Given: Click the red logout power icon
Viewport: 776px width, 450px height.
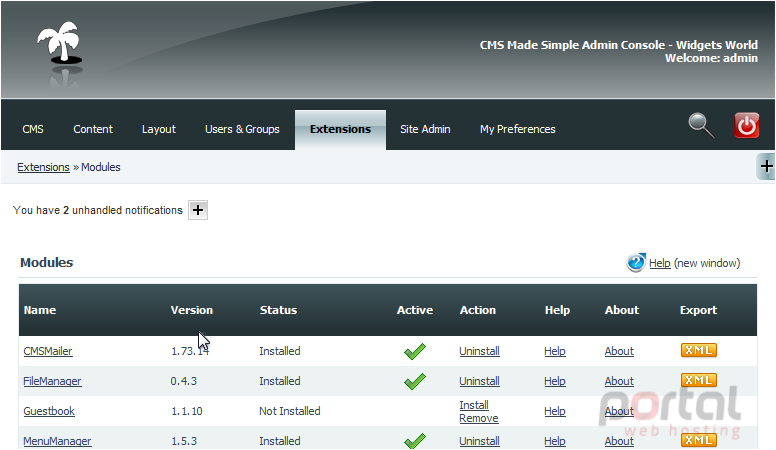Looking at the screenshot, I should coord(746,125).
